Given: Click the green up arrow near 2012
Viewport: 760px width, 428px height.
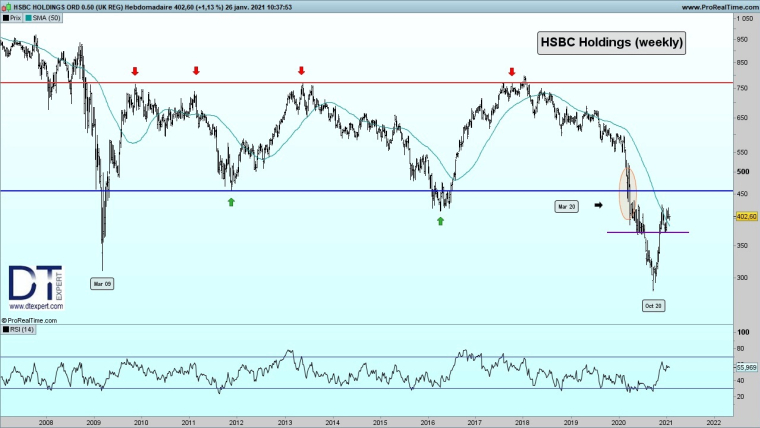Looking at the screenshot, I should point(231,201).
